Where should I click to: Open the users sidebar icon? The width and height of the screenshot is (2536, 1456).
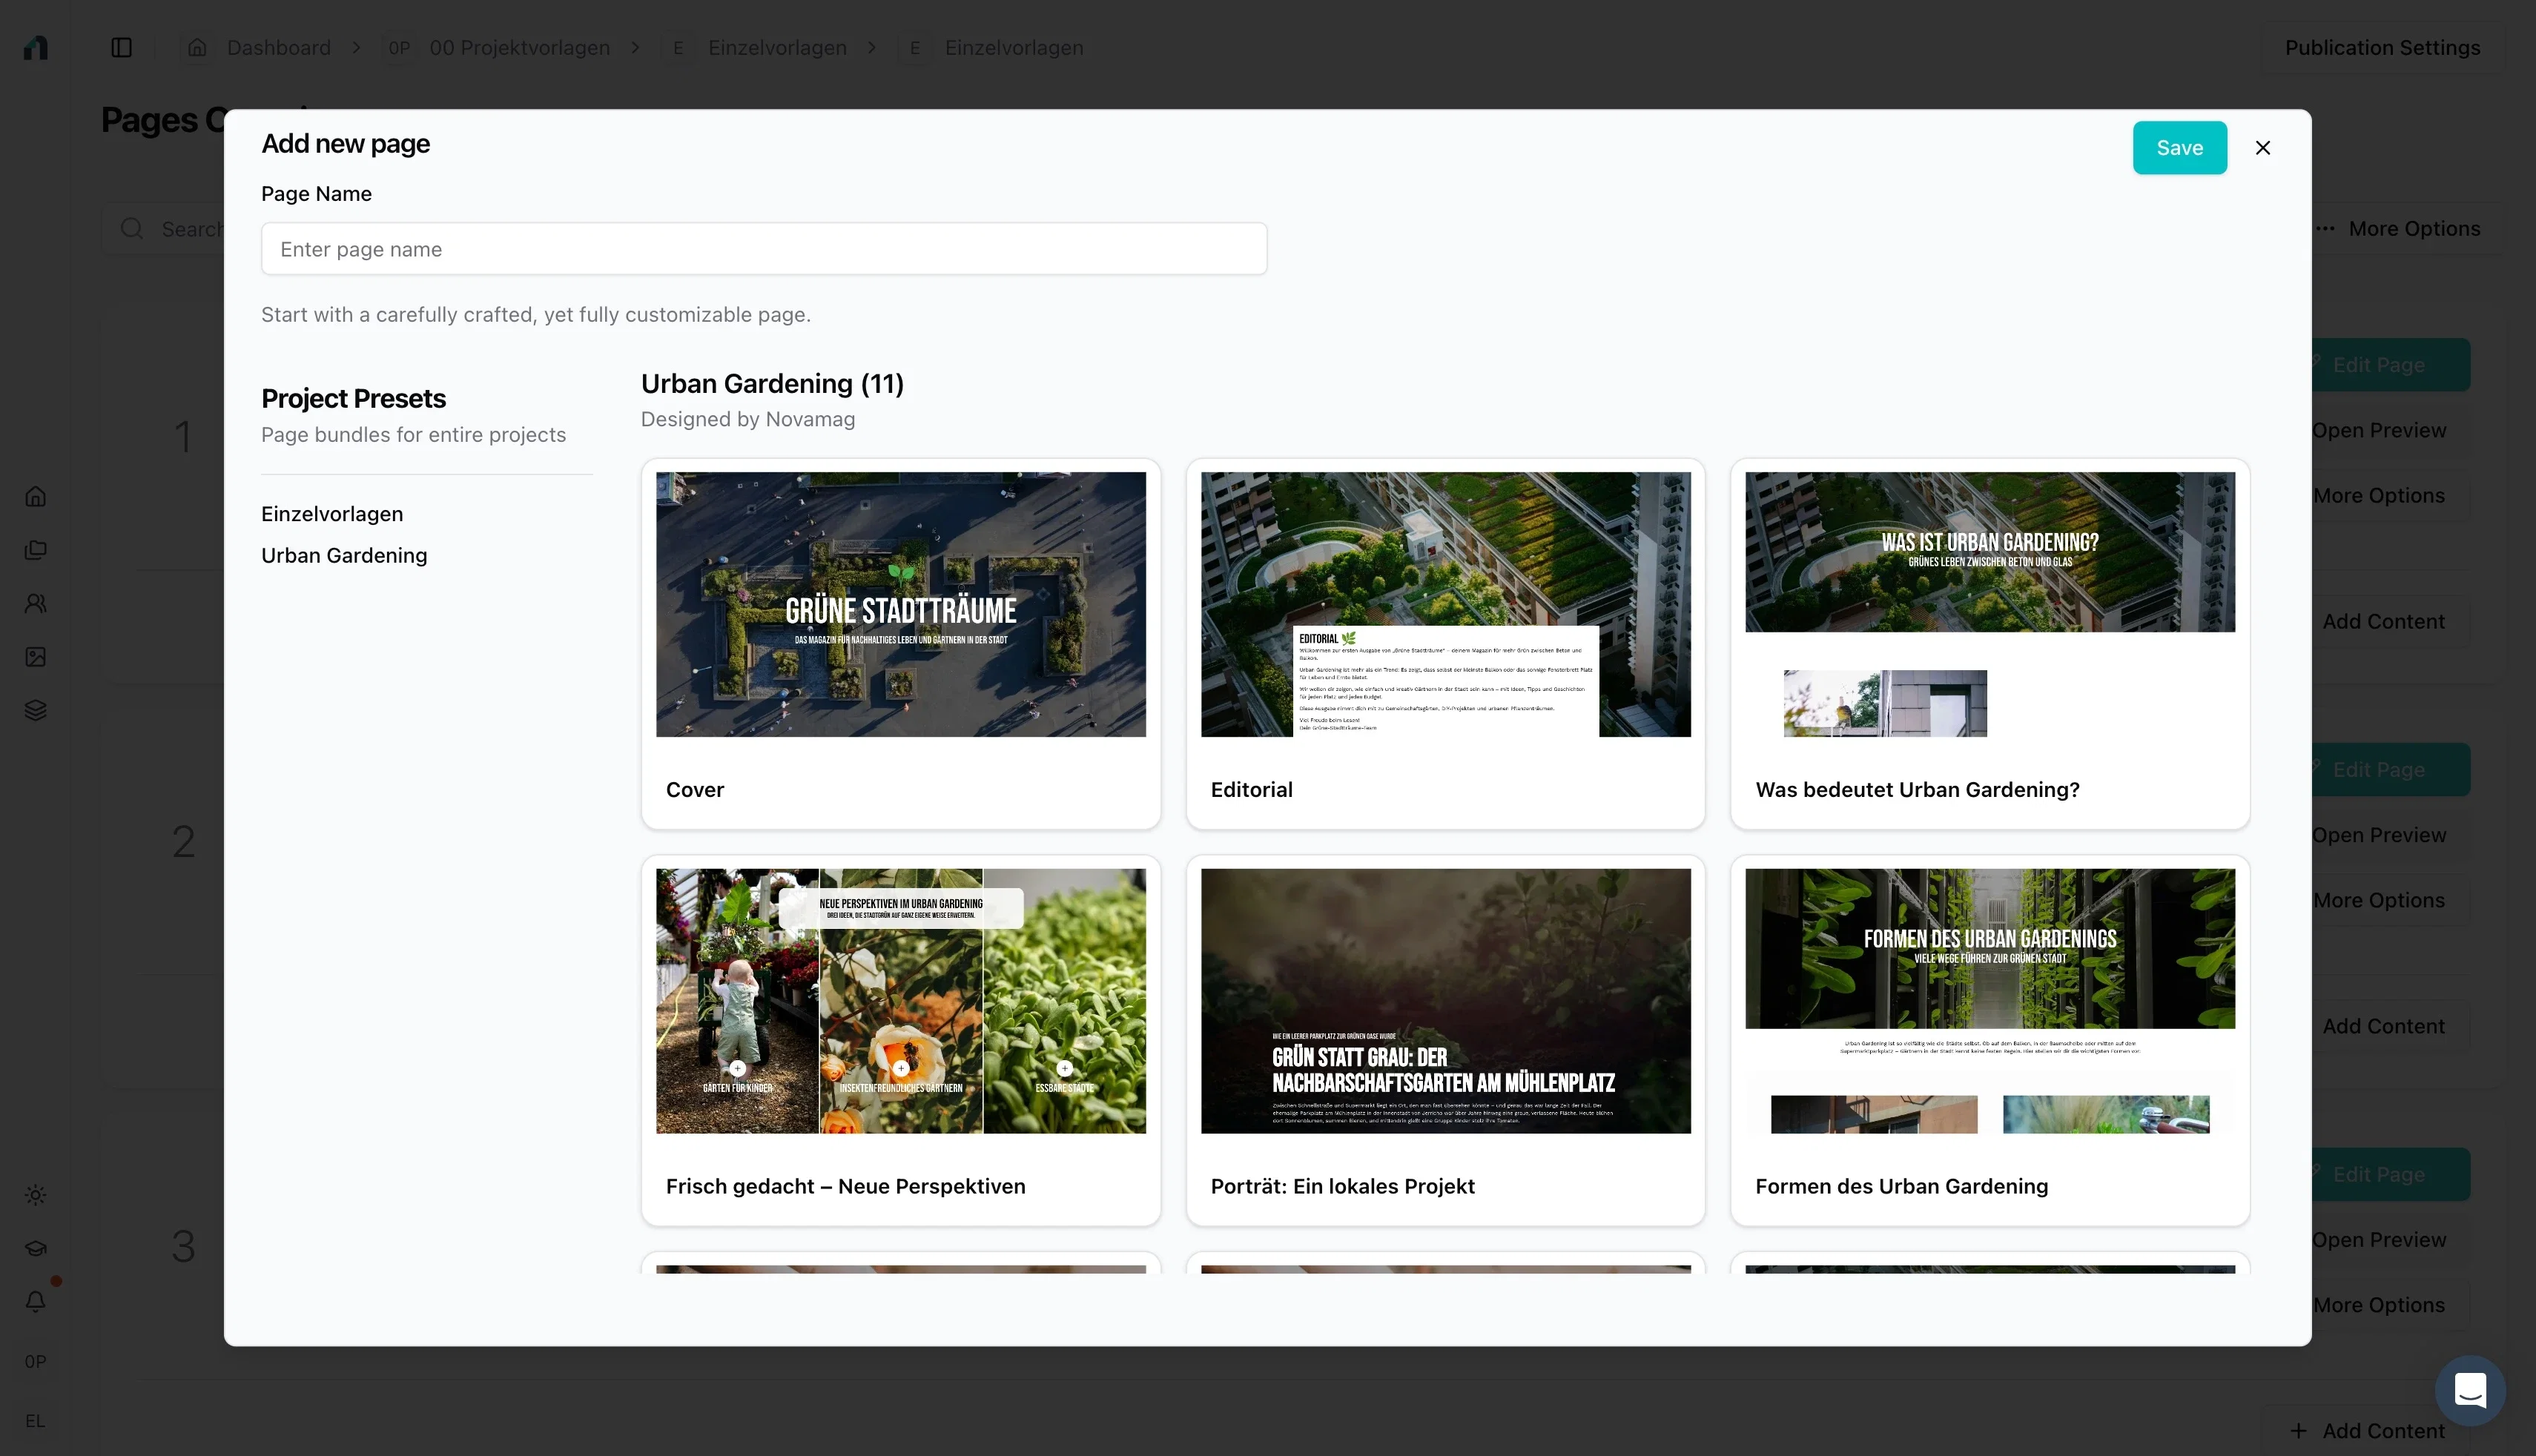click(36, 603)
